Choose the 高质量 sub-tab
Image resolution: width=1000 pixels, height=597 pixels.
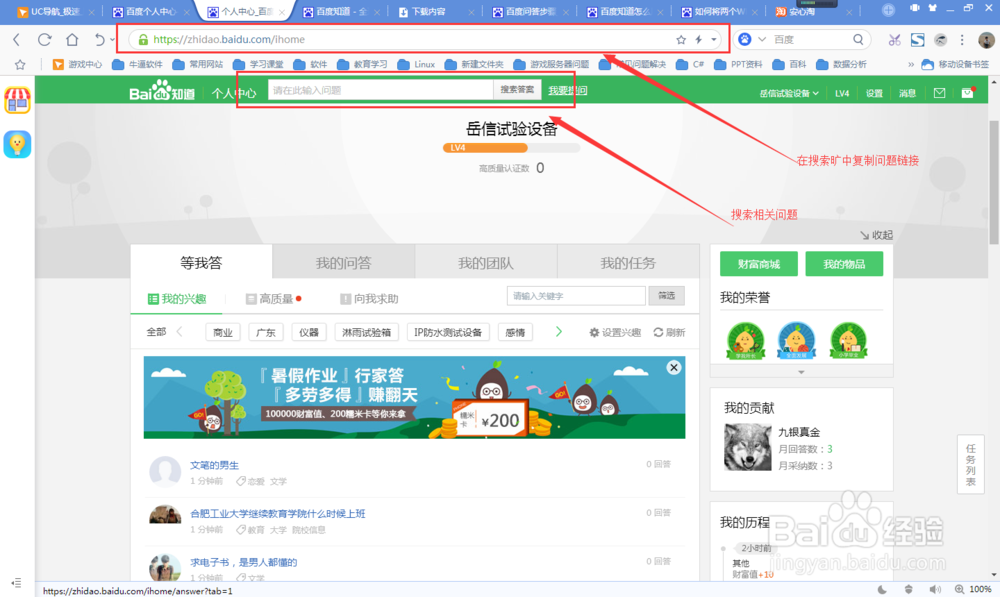[274, 298]
